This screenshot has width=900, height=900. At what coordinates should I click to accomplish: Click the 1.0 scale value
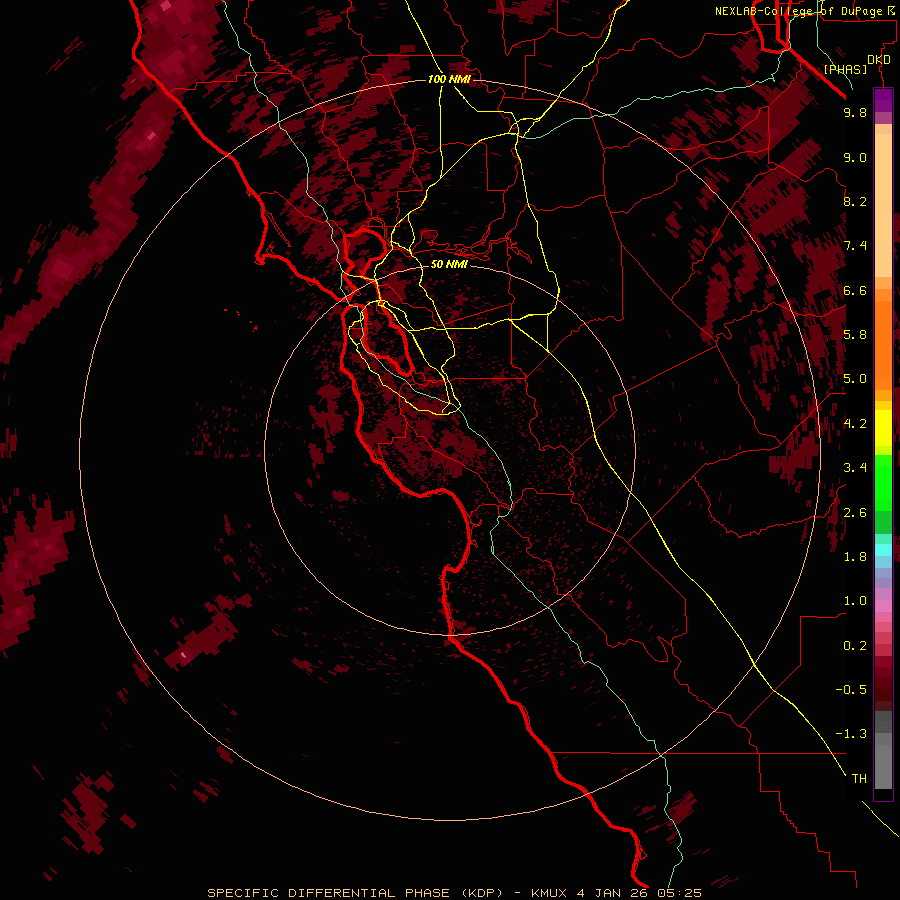point(855,601)
